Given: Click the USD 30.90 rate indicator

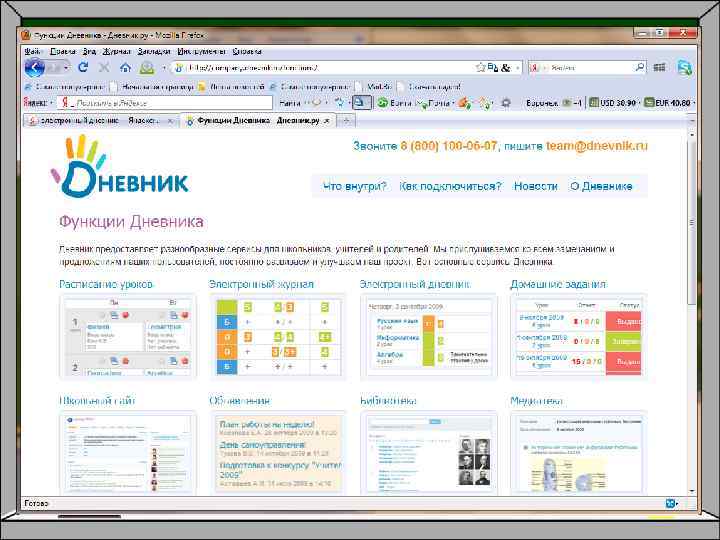Looking at the screenshot, I should pos(613,103).
